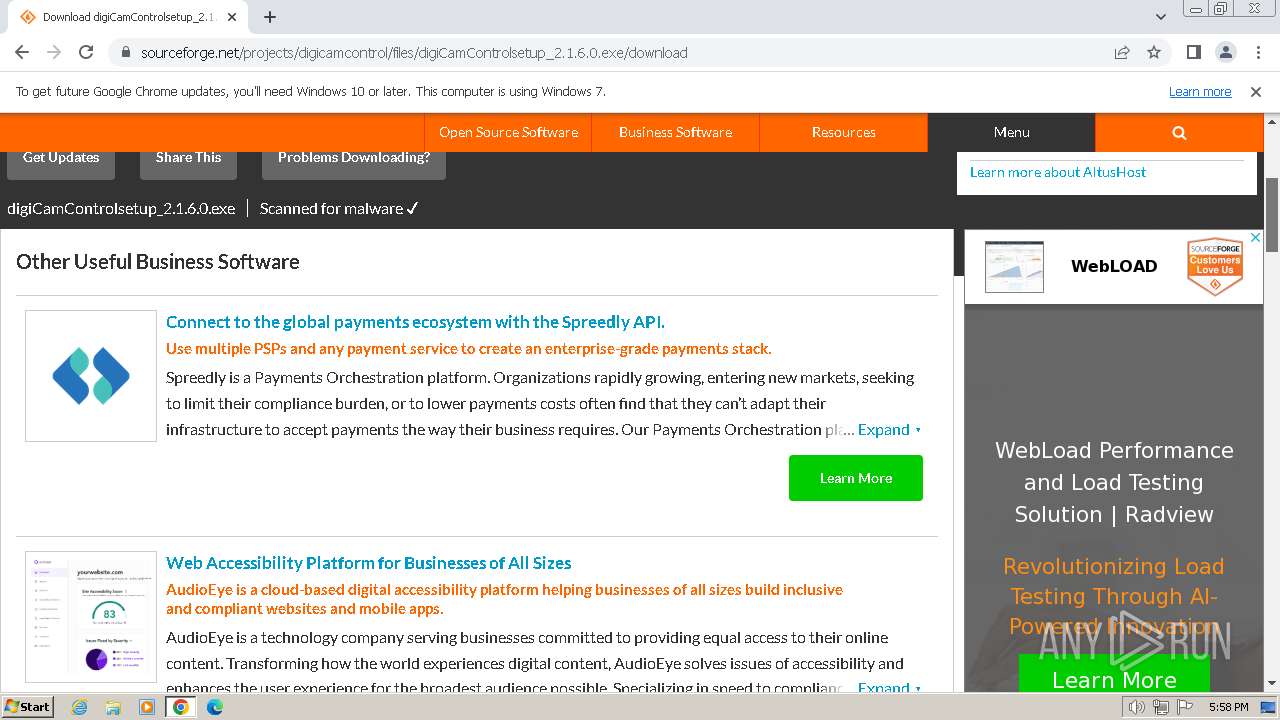
Task: Click the tab favicon for SourceForge
Action: click(28, 17)
